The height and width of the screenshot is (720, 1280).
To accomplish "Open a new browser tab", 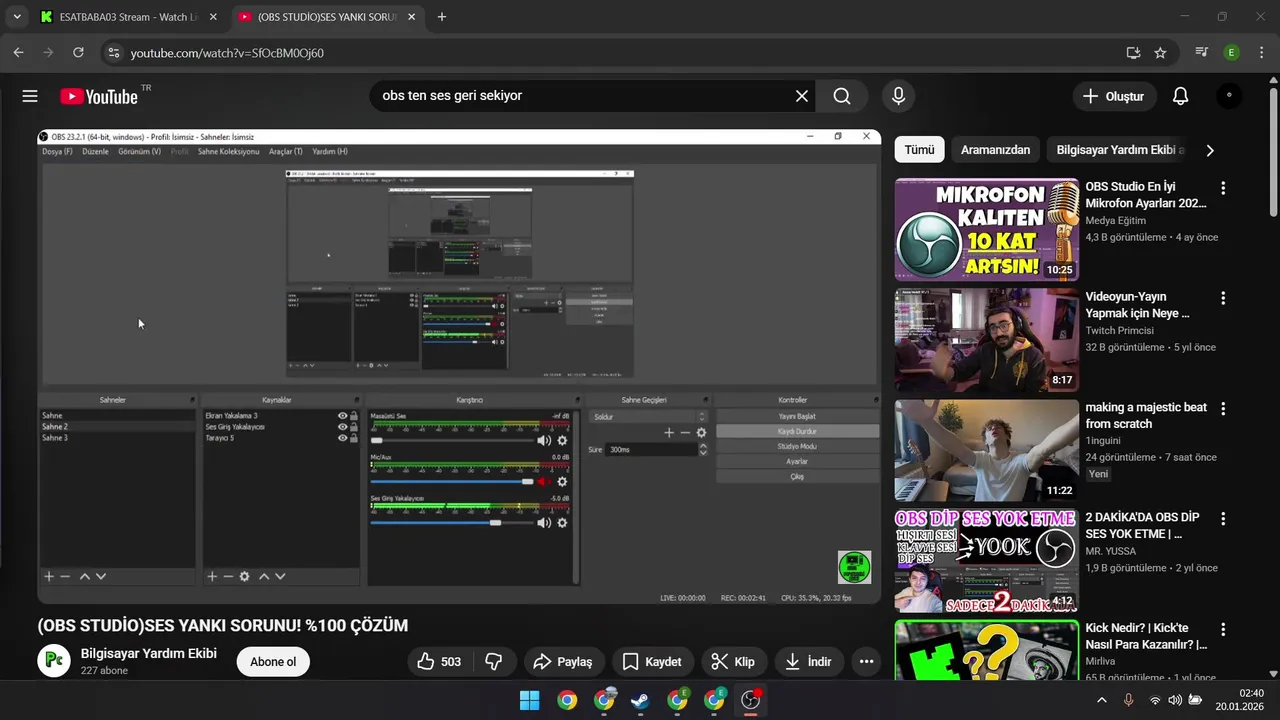I will [442, 17].
